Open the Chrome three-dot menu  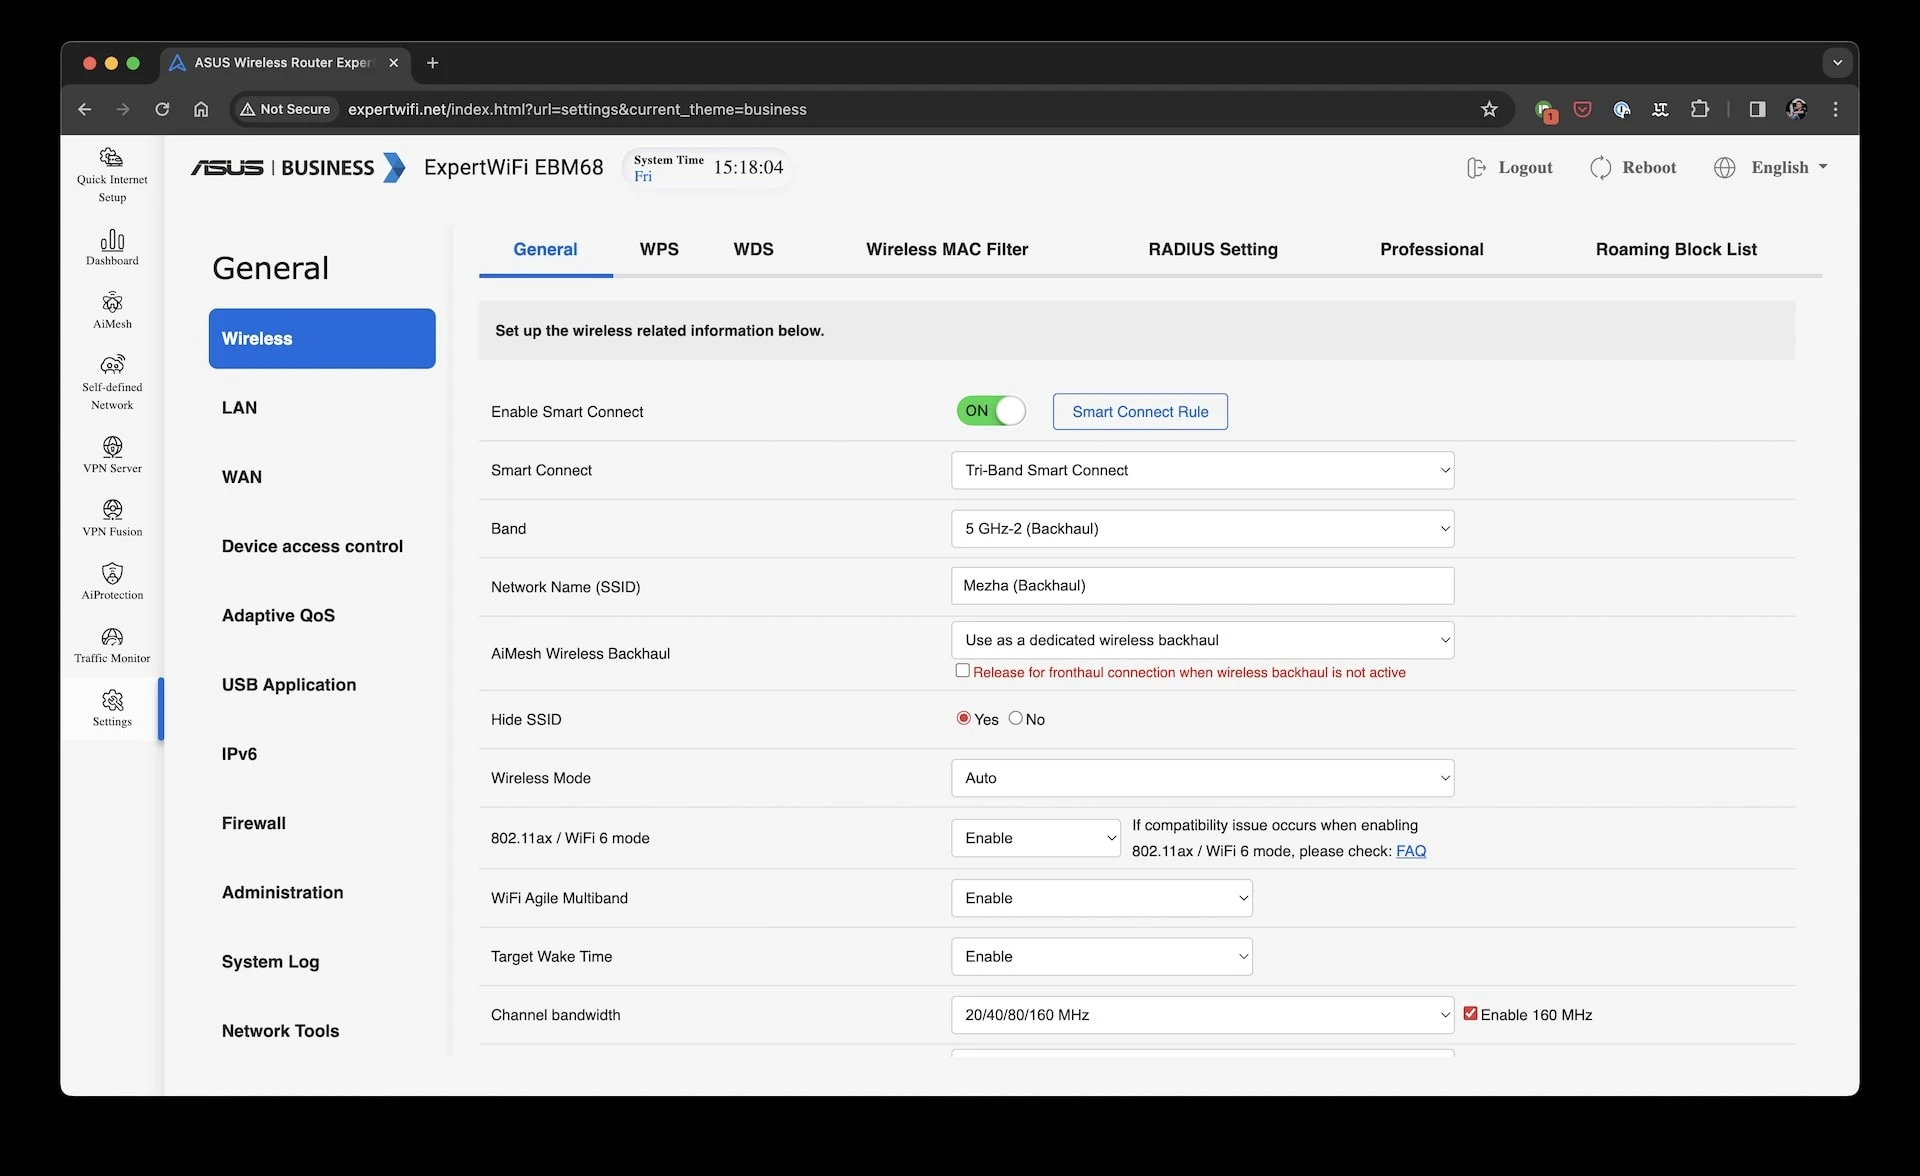click(x=1835, y=109)
